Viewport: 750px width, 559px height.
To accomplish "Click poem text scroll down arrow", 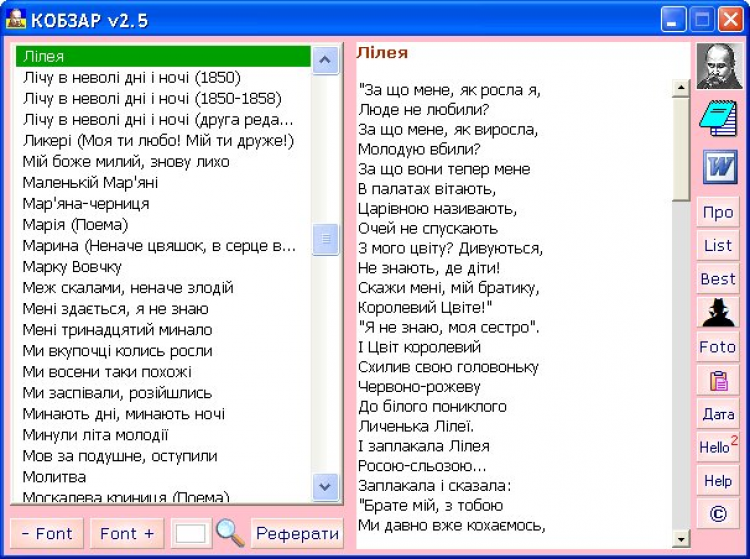I will (680, 540).
